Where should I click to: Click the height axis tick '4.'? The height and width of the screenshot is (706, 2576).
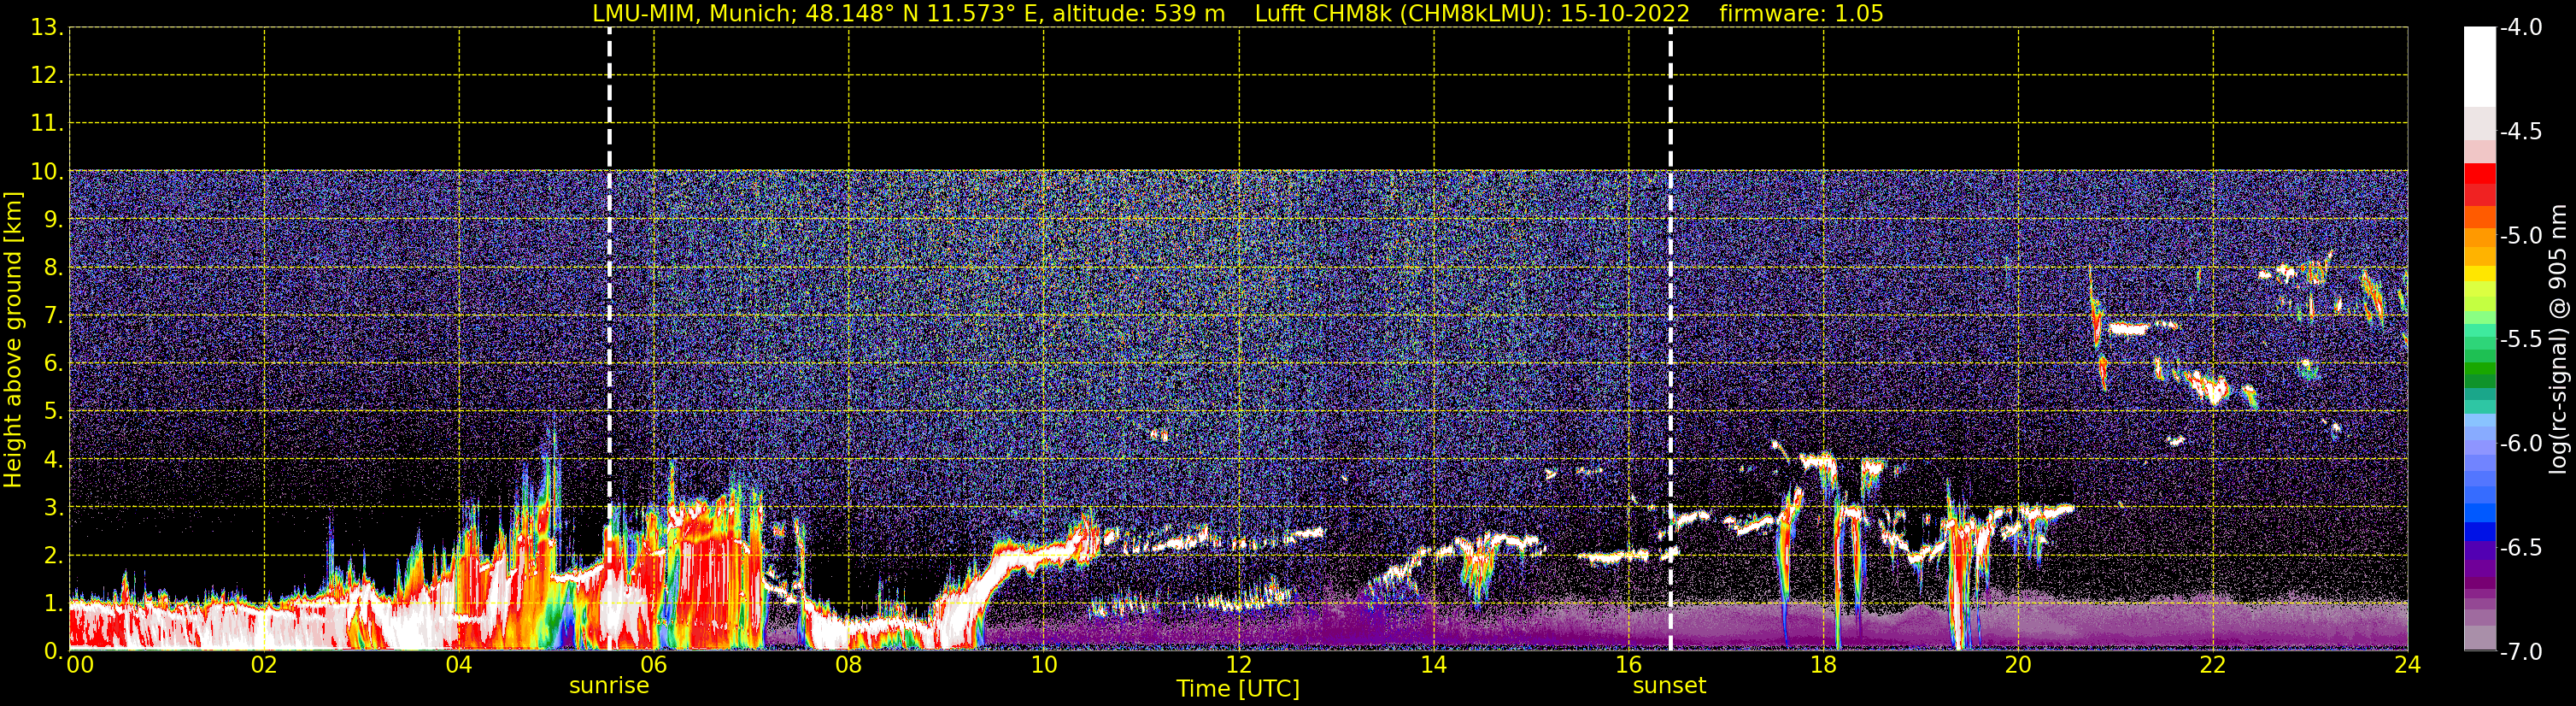pyautogui.click(x=54, y=459)
